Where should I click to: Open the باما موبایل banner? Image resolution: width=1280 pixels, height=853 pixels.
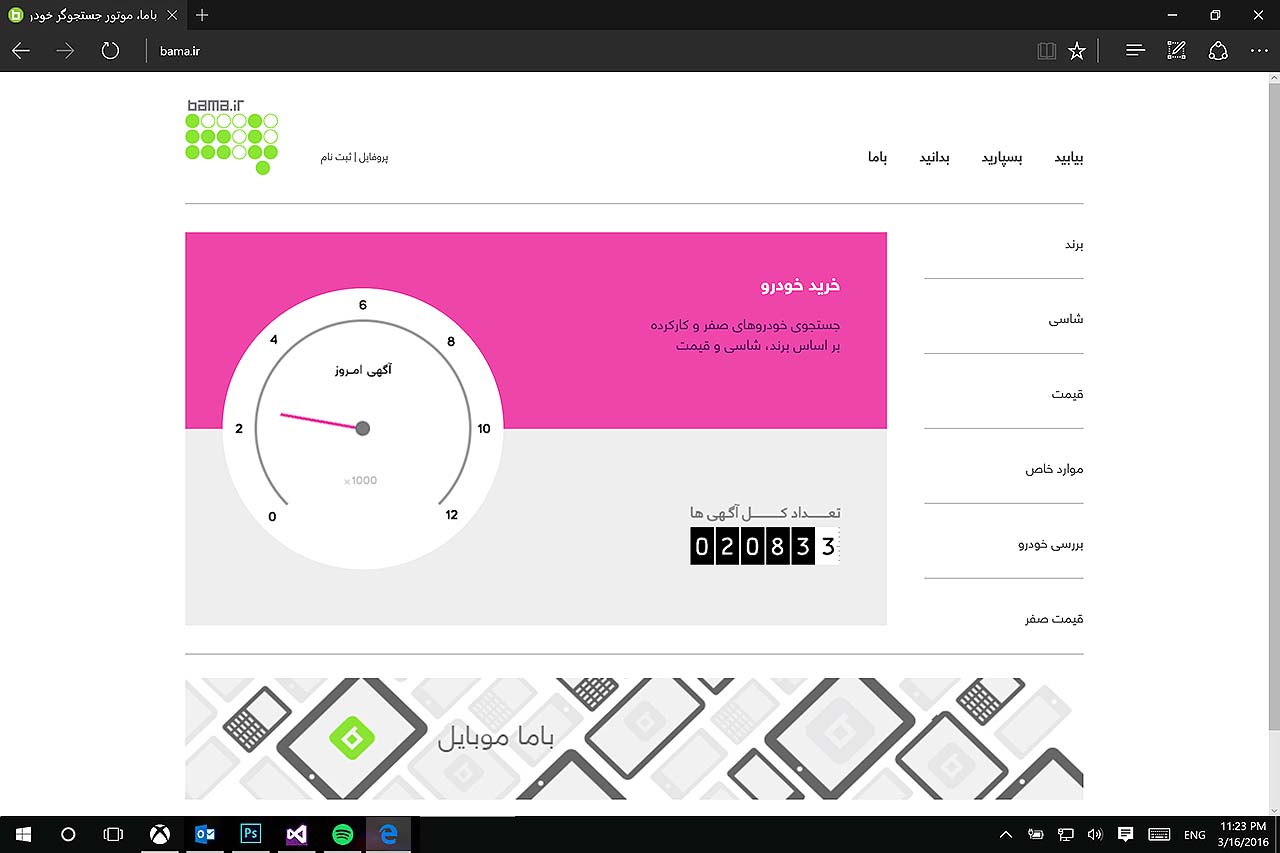(634, 738)
